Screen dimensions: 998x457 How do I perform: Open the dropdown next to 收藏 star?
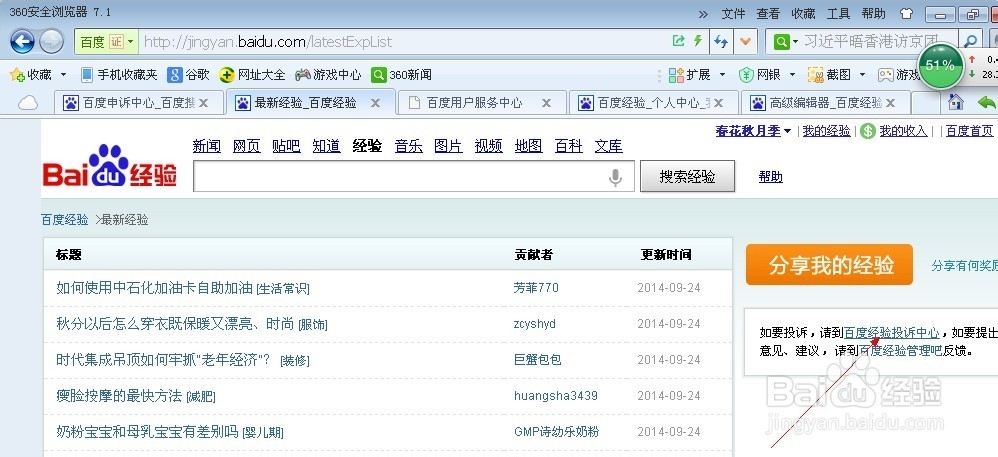pos(63,75)
